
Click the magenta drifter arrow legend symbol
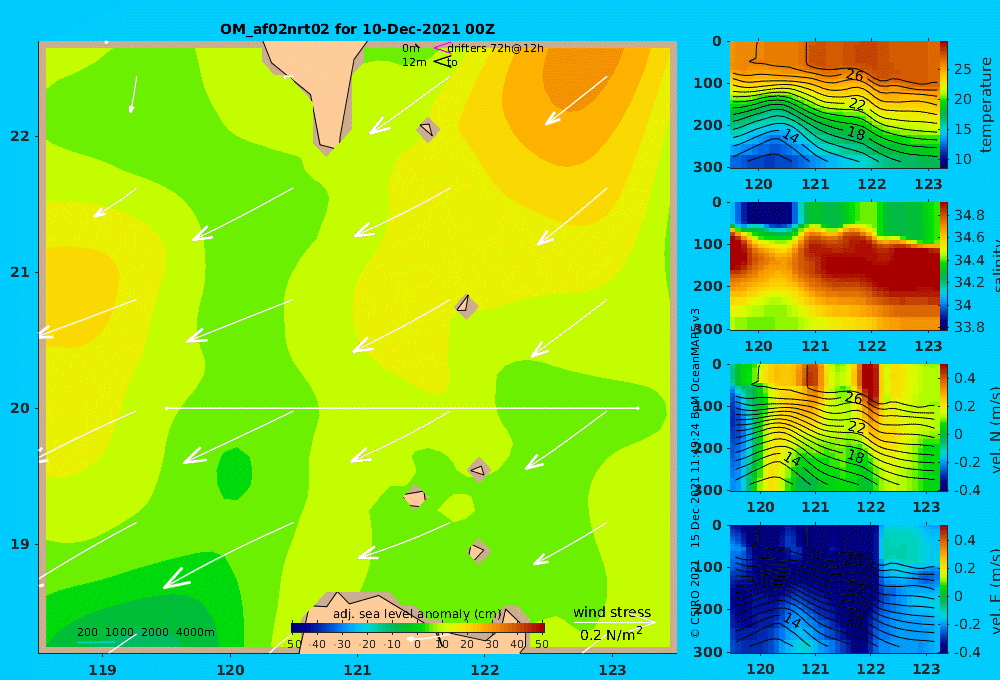441,47
